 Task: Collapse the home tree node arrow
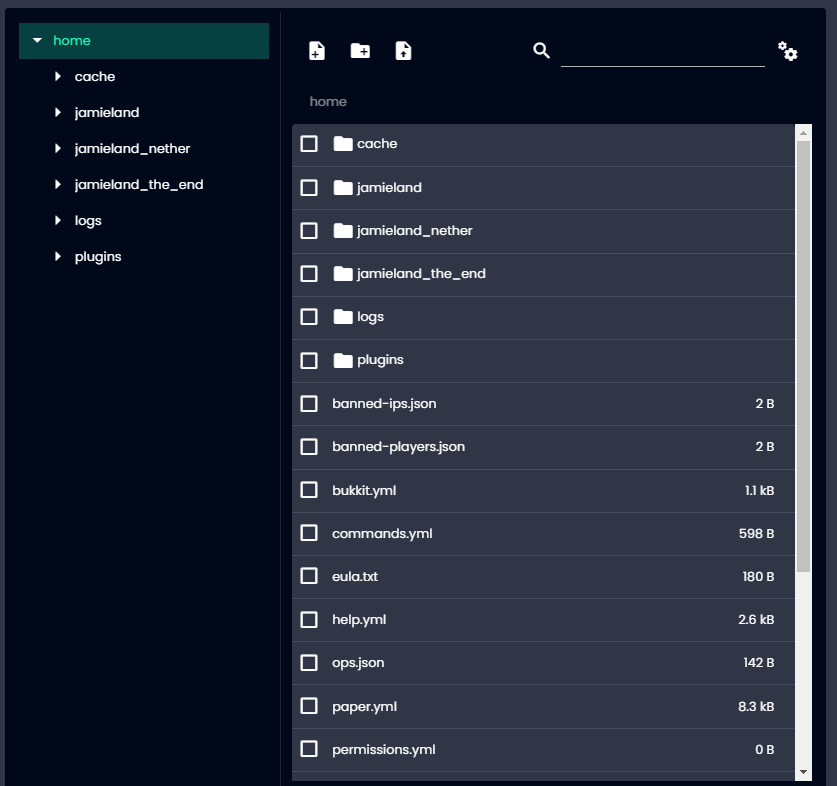37,41
